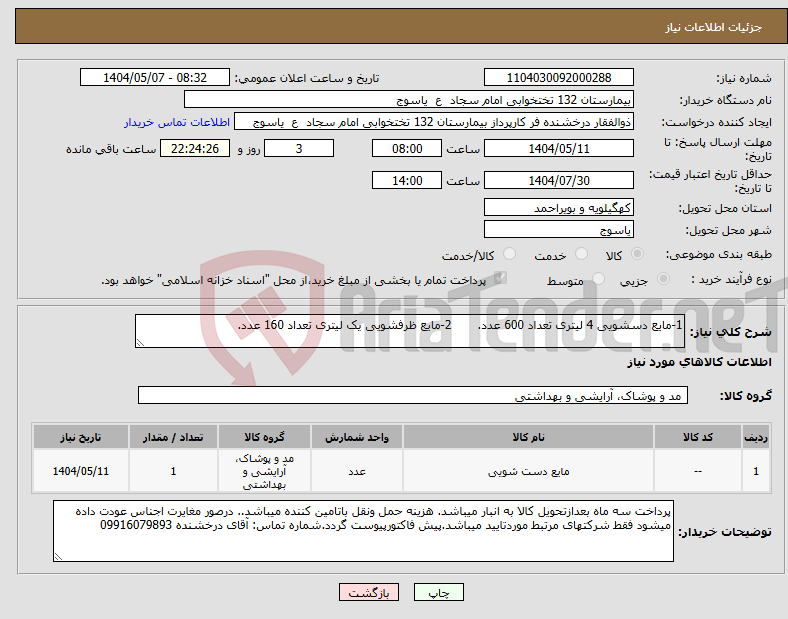Click the announcement date field 1404/05/07 - 08:32

(x=155, y=77)
